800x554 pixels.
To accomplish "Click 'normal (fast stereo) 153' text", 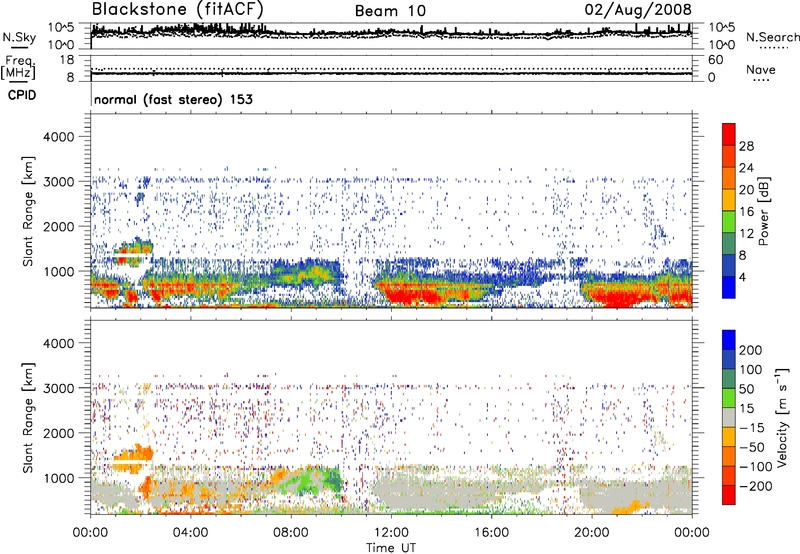I will (x=173, y=99).
